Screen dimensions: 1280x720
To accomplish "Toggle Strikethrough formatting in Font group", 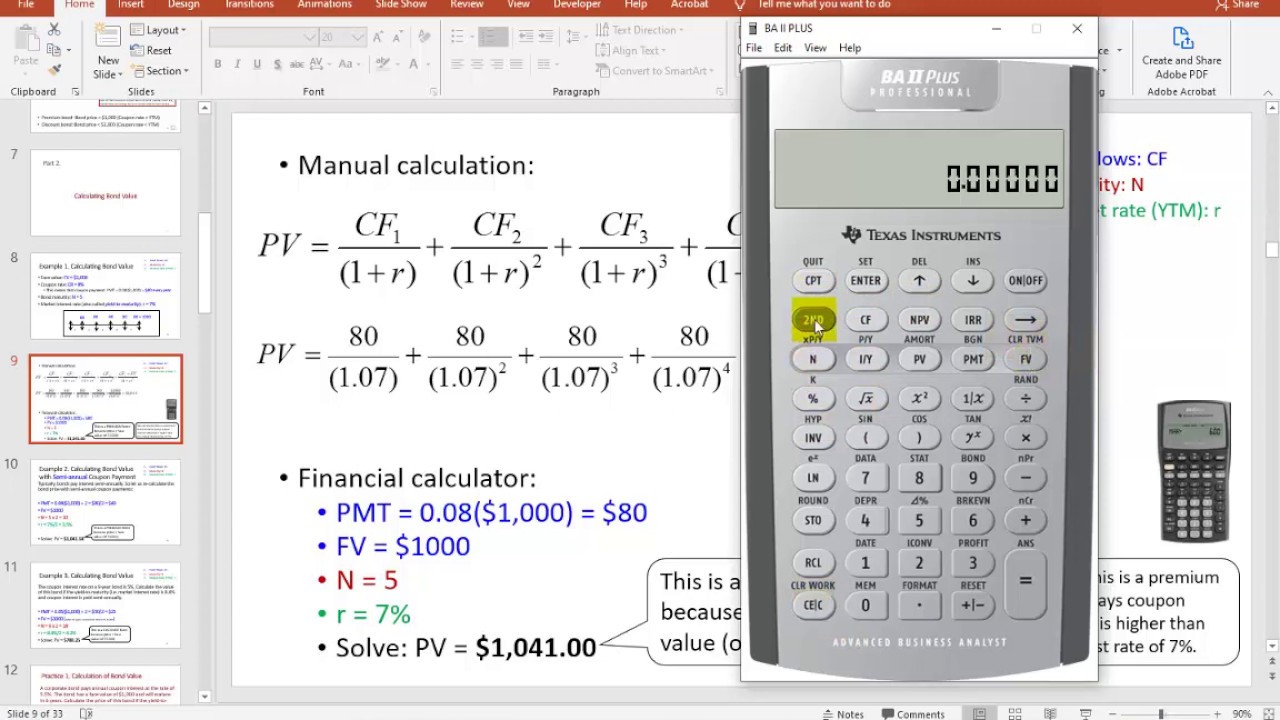I will (x=297, y=64).
